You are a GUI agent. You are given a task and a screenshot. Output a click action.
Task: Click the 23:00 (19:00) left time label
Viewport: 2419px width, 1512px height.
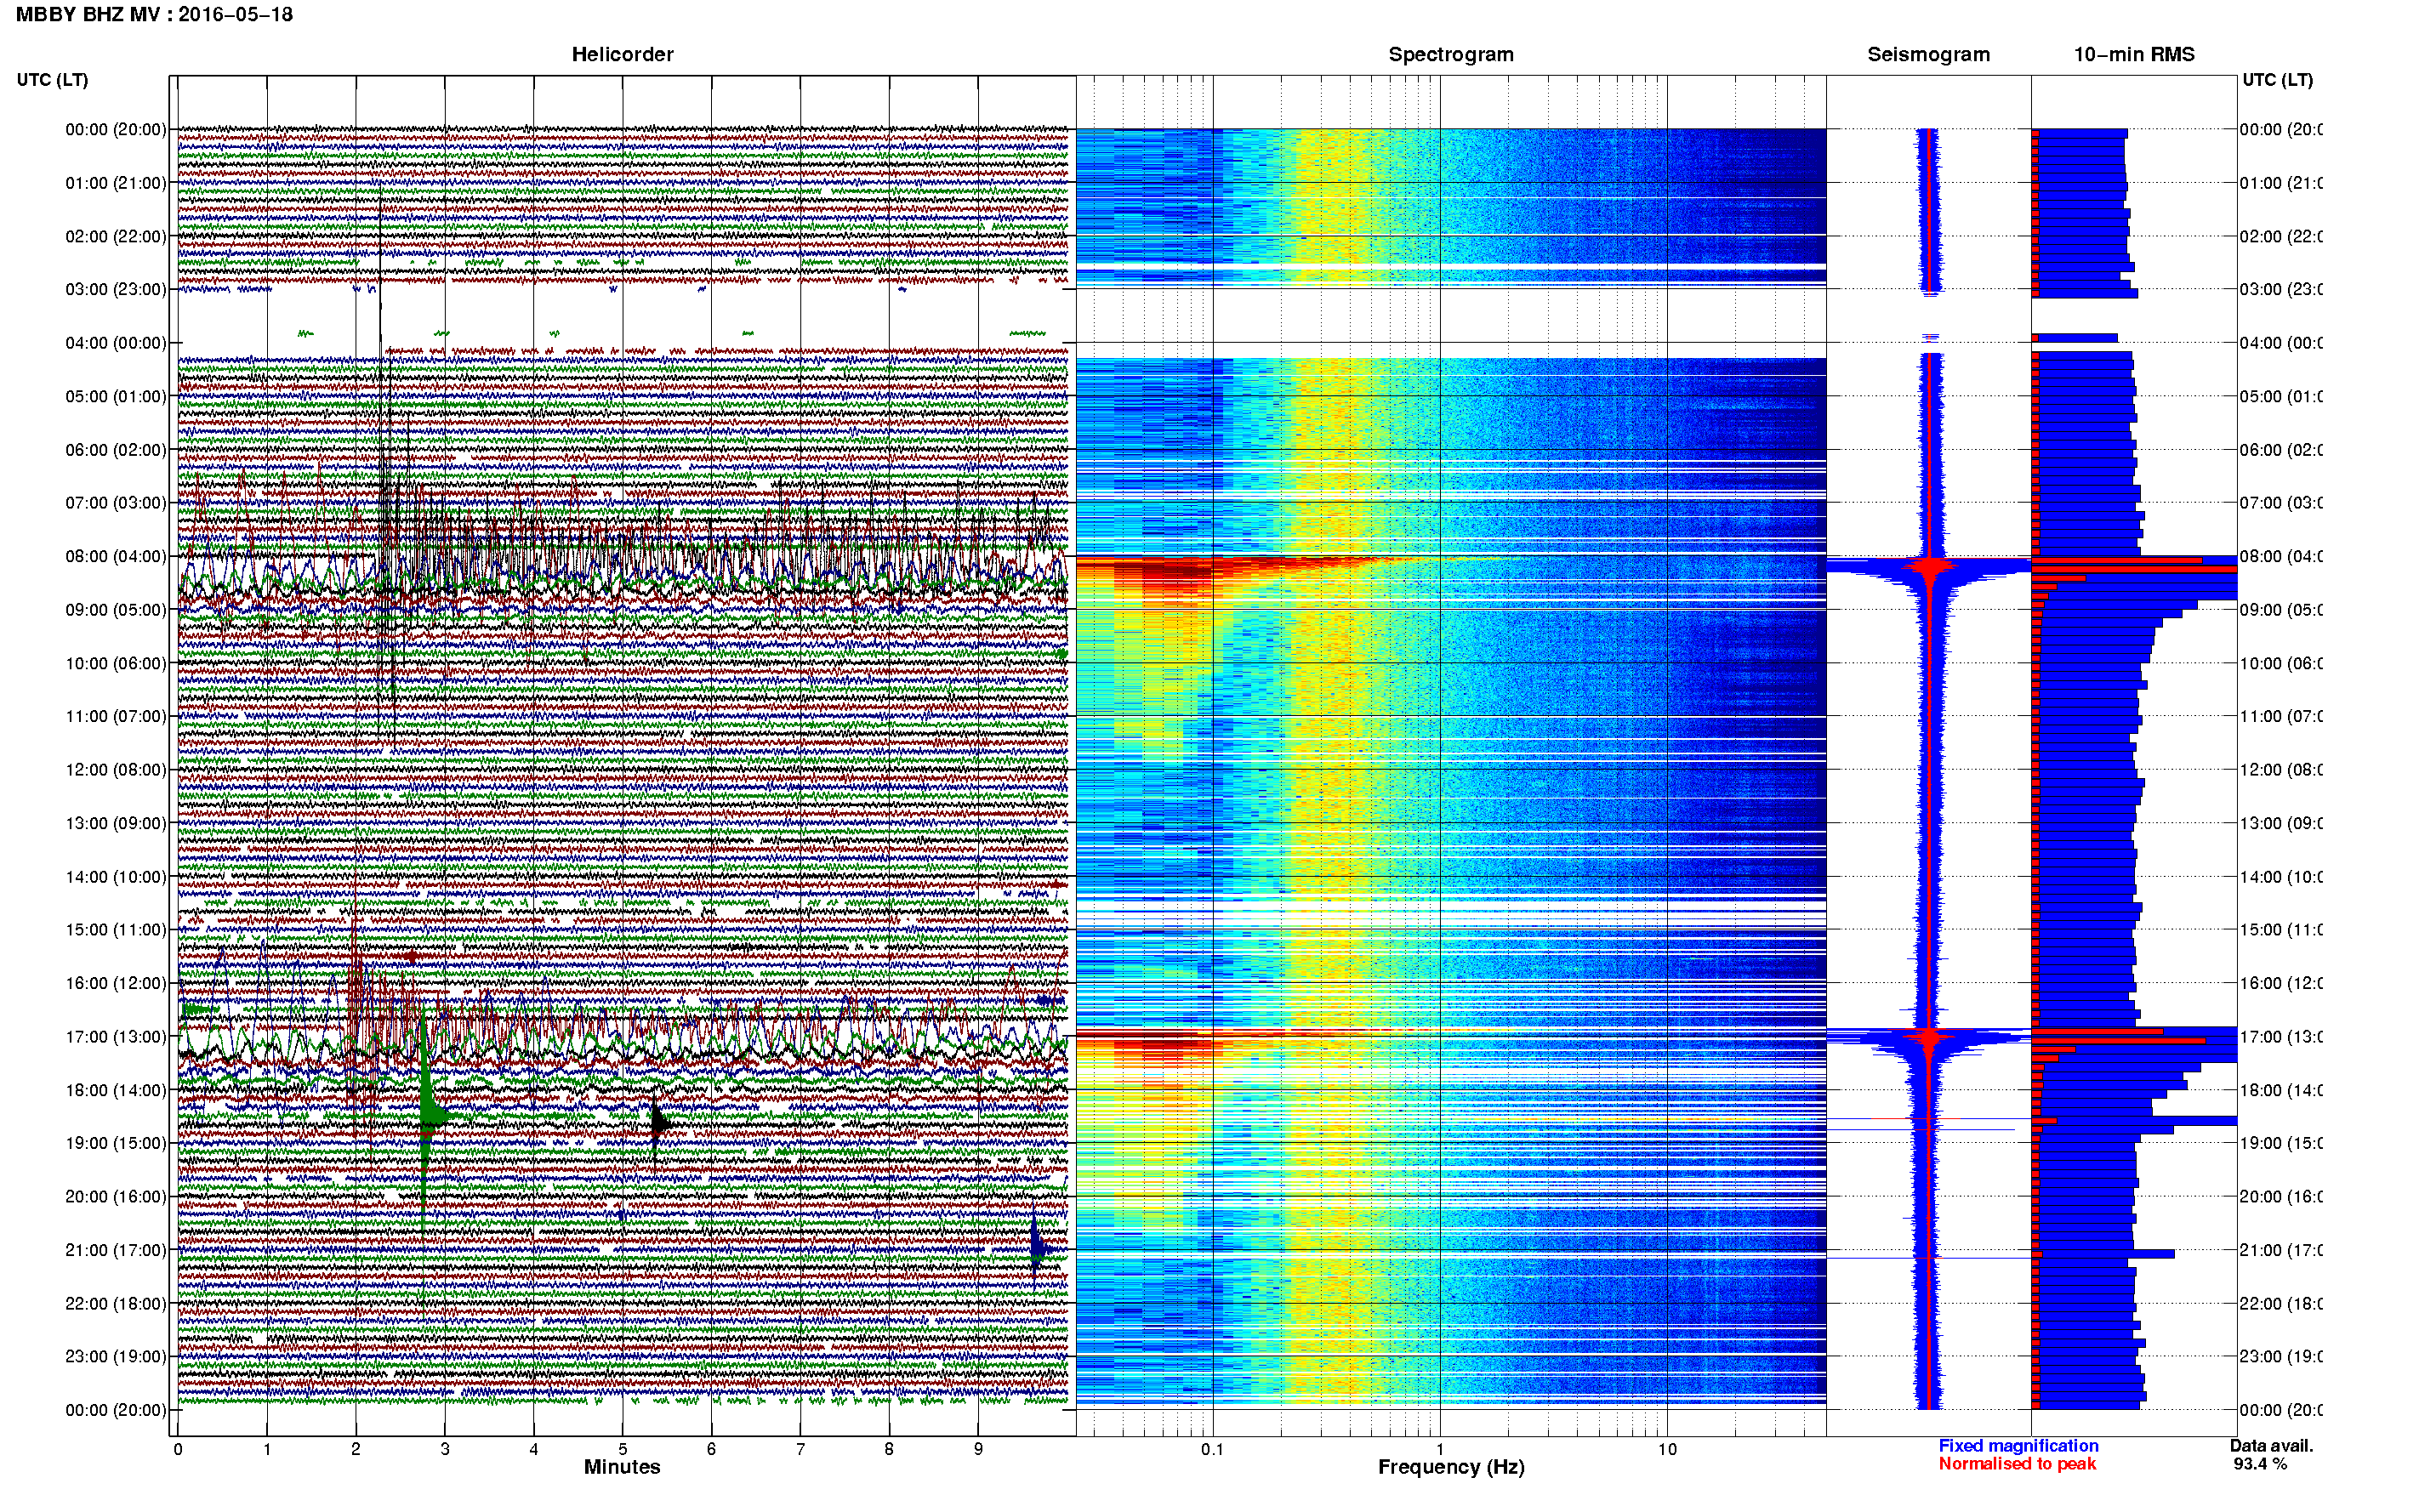coord(116,1357)
